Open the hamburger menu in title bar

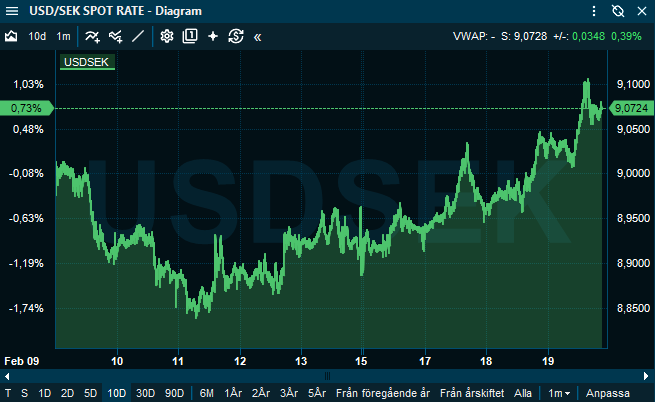tap(596, 11)
